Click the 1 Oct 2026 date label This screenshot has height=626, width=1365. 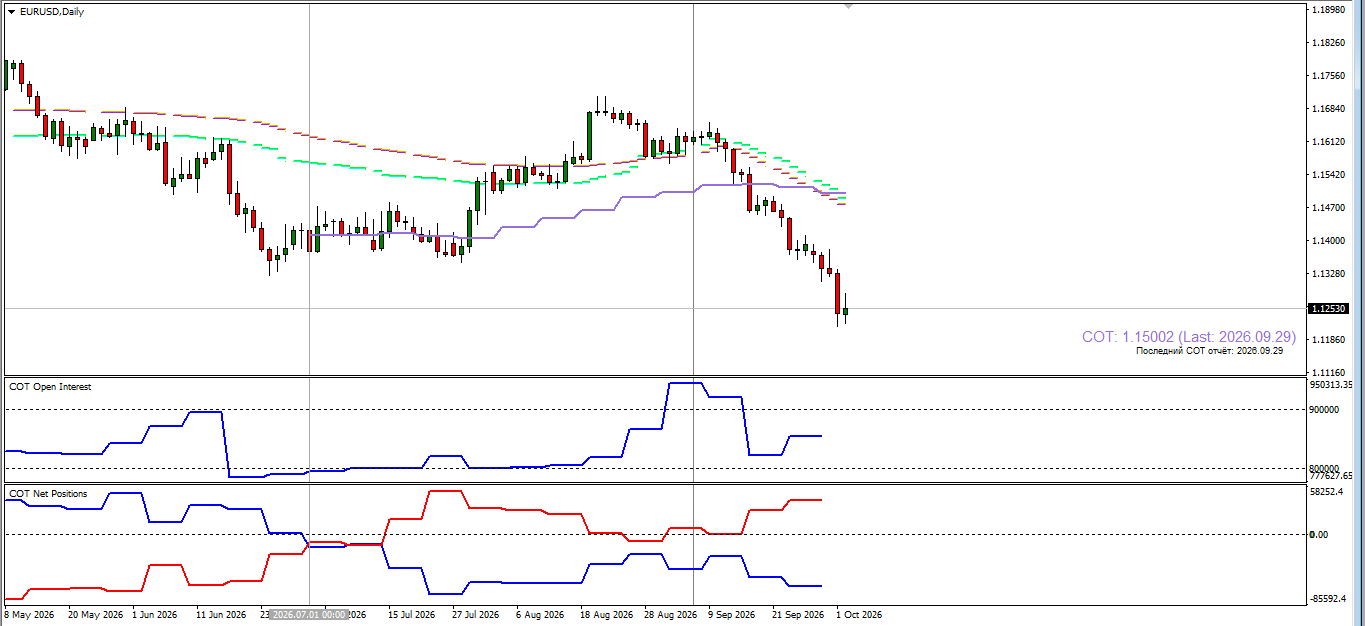point(860,615)
